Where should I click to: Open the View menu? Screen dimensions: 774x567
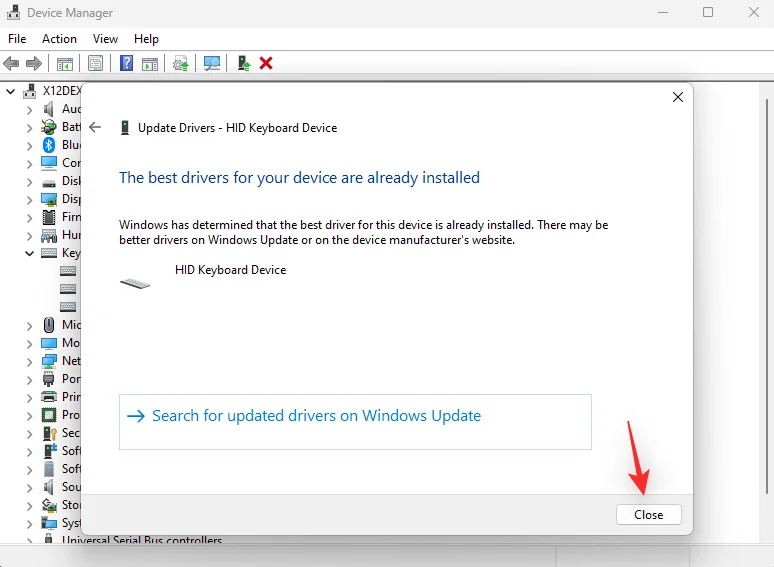[105, 39]
